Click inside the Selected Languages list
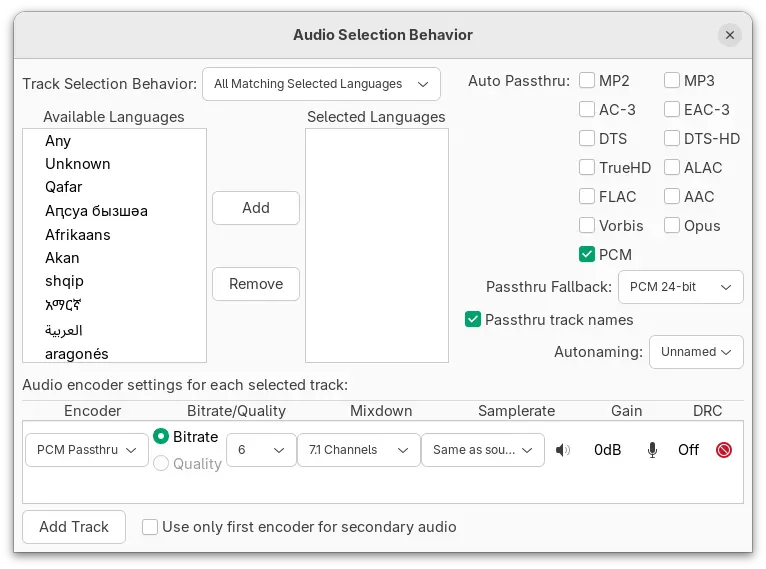Image resolution: width=766 pixels, height=569 pixels. pyautogui.click(x=376, y=245)
